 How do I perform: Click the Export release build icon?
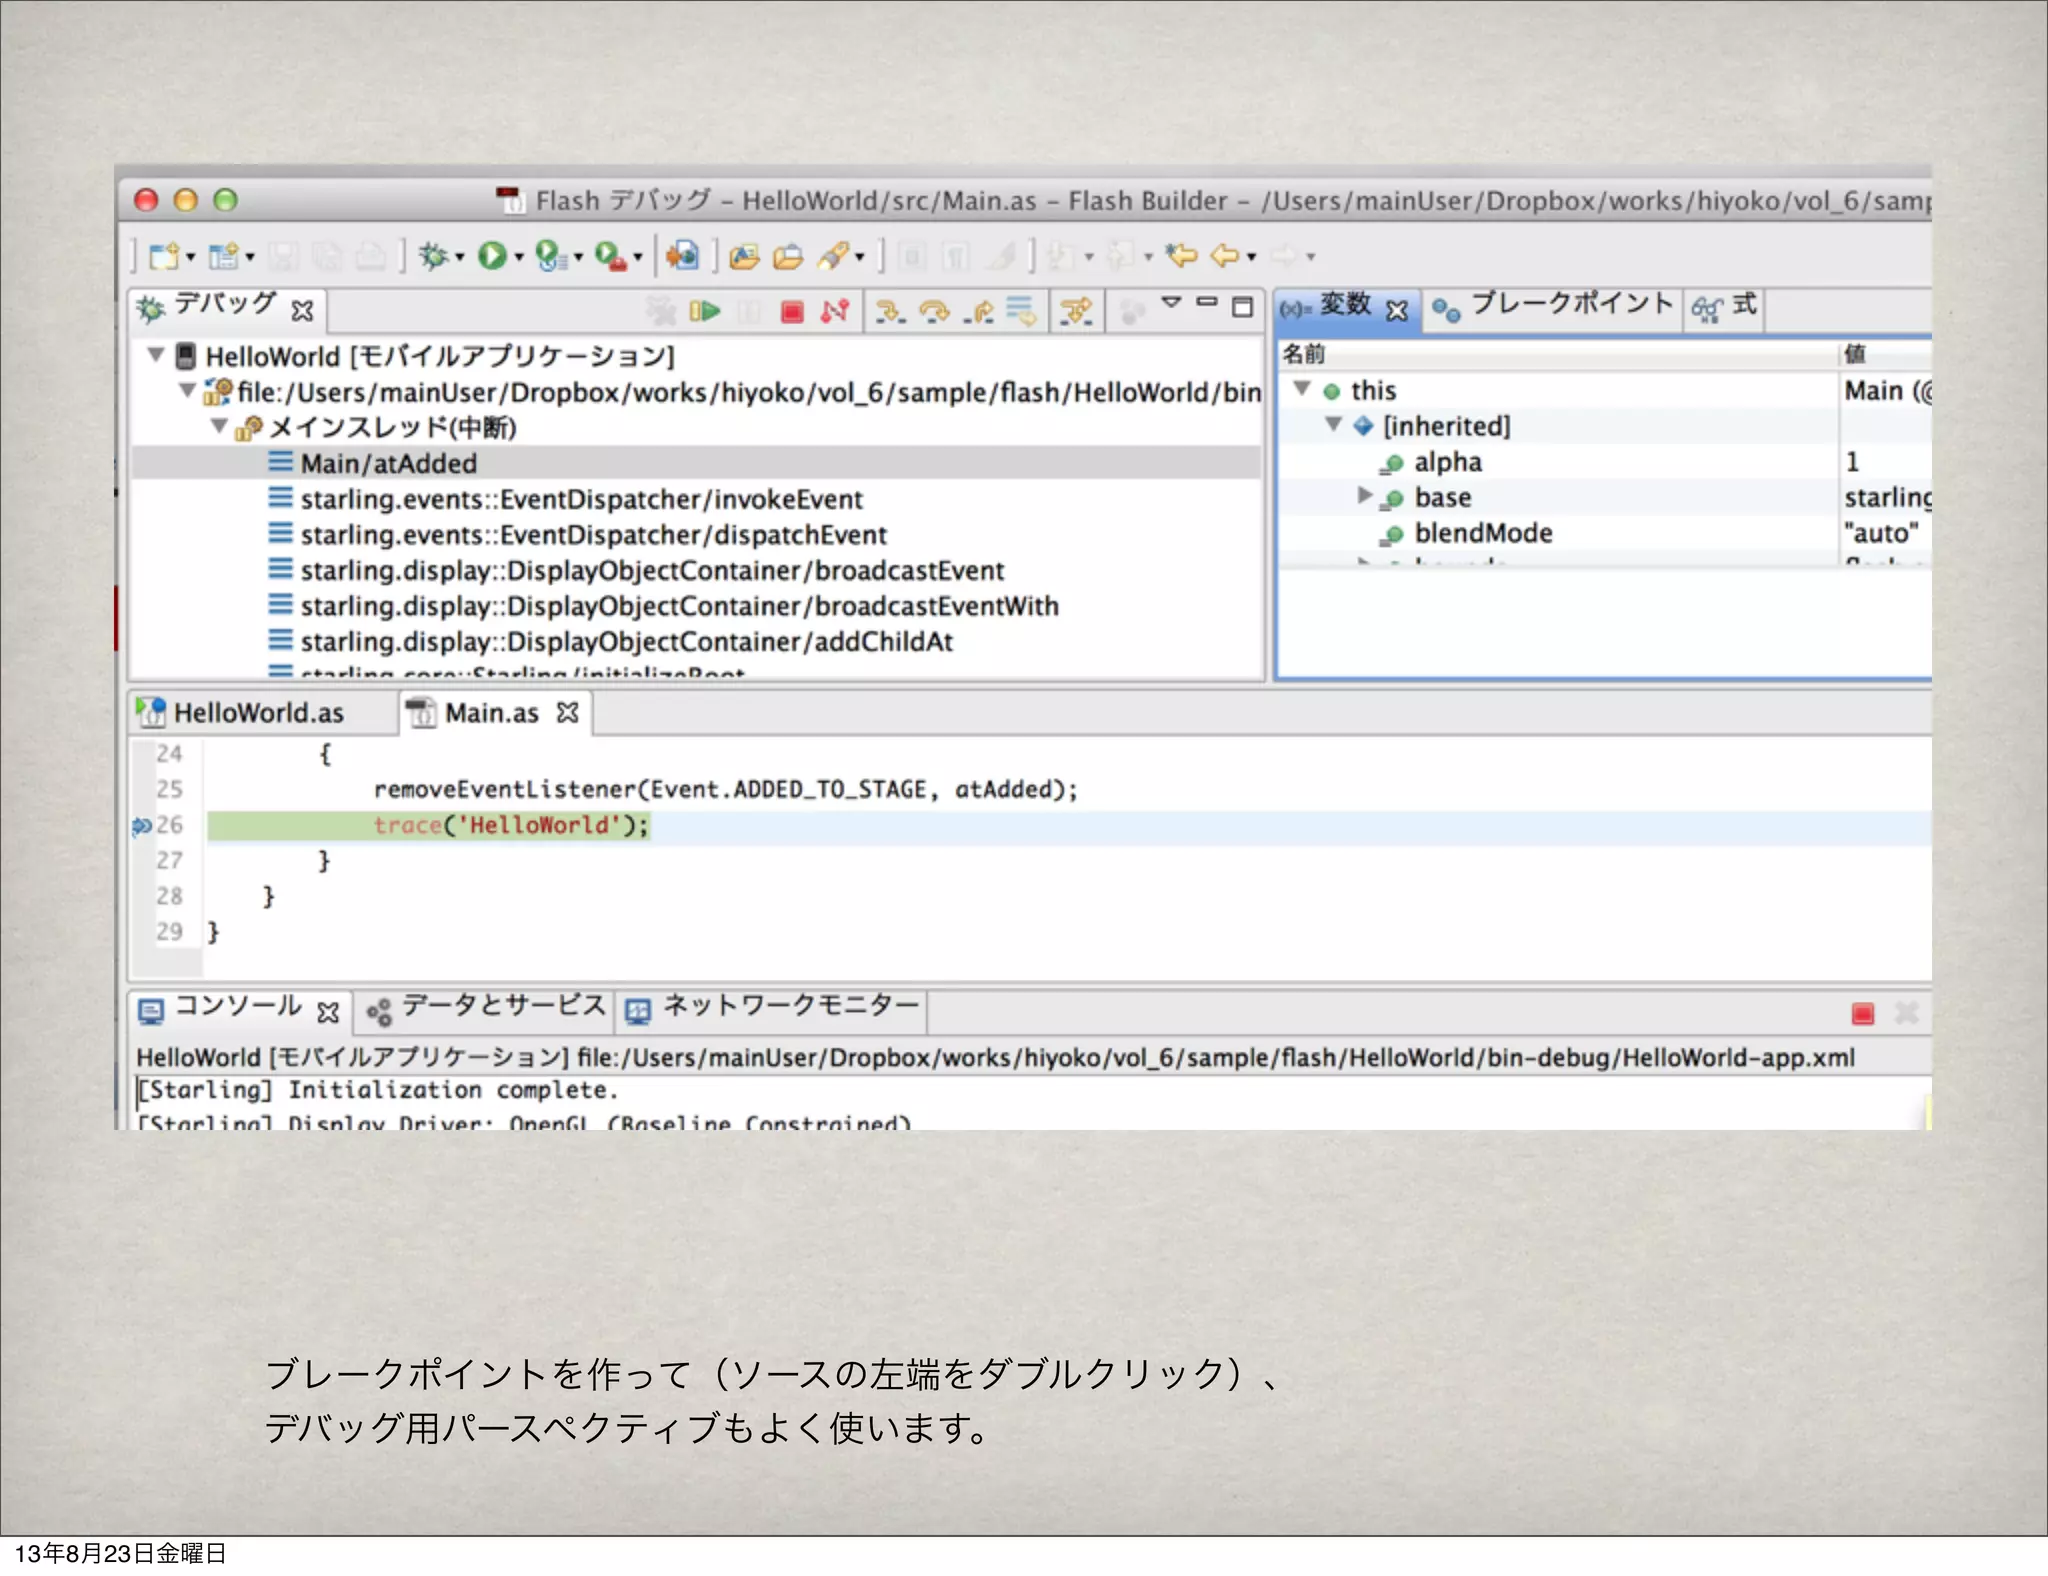point(683,256)
